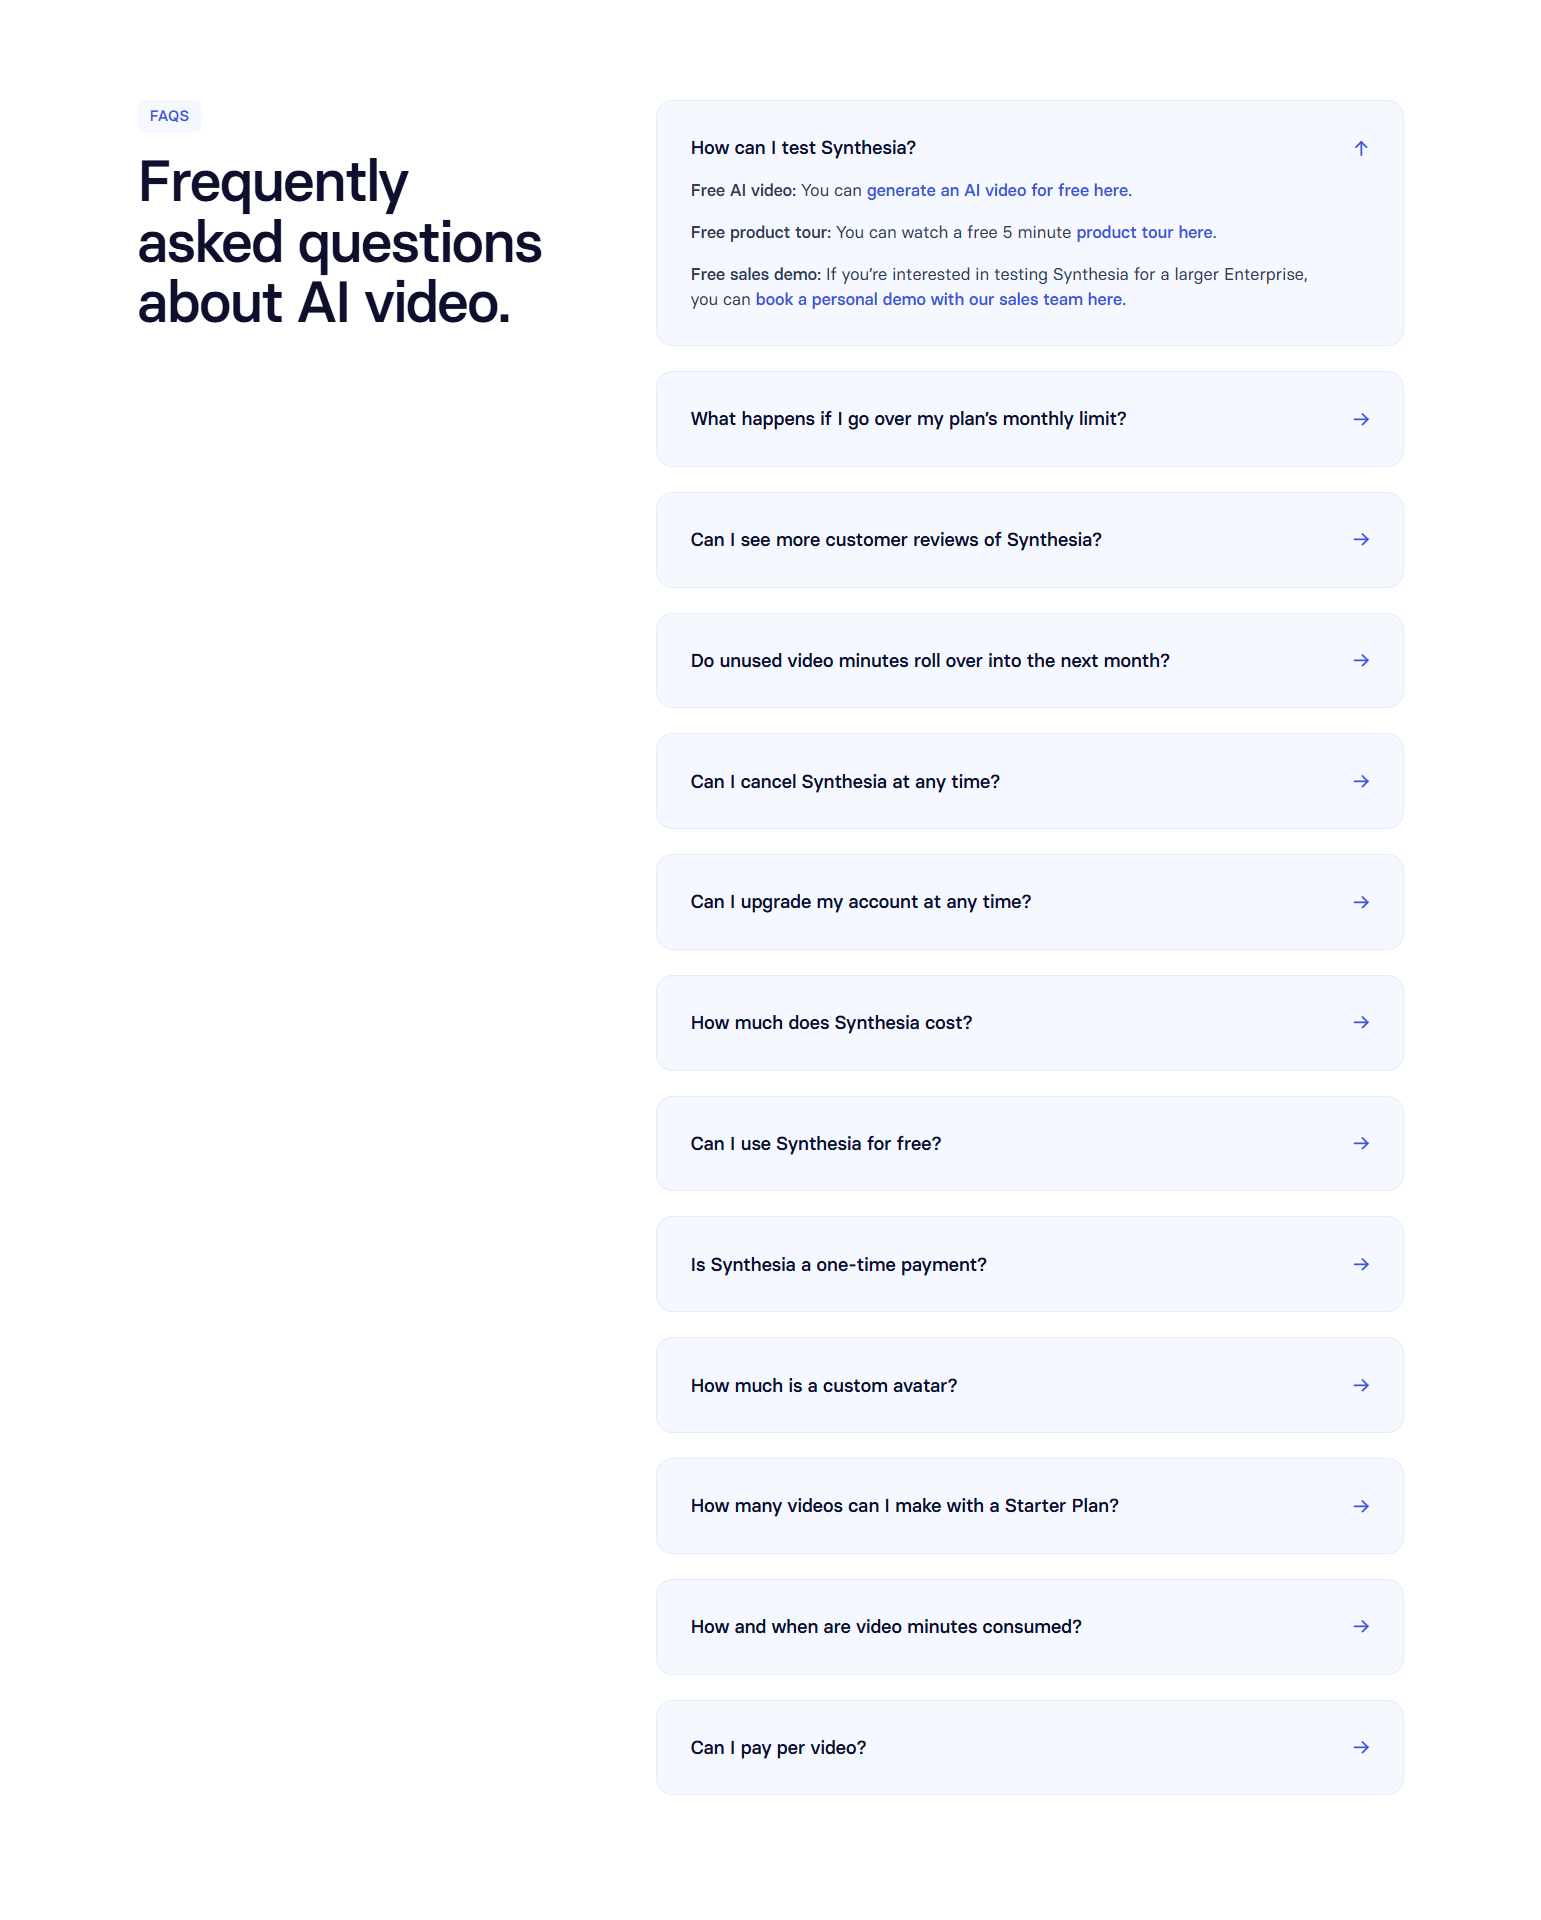The width and height of the screenshot is (1541, 1920).
Task: Expand 'How much is a custom avatar?'
Action: click(1029, 1385)
